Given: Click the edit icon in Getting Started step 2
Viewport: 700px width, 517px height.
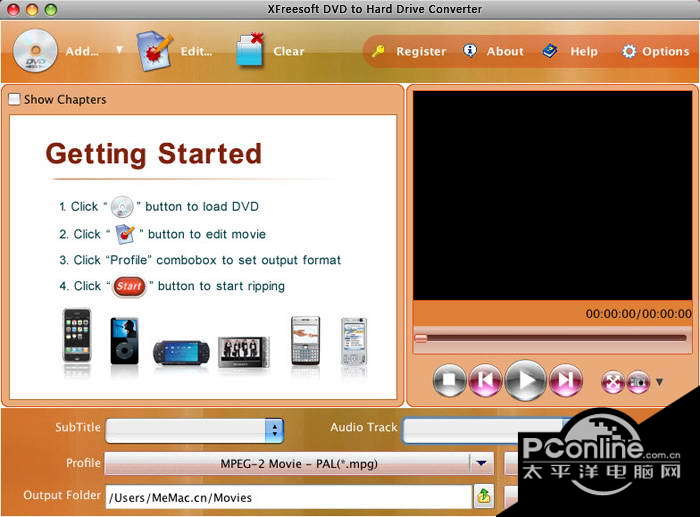Looking at the screenshot, I should coord(125,234).
